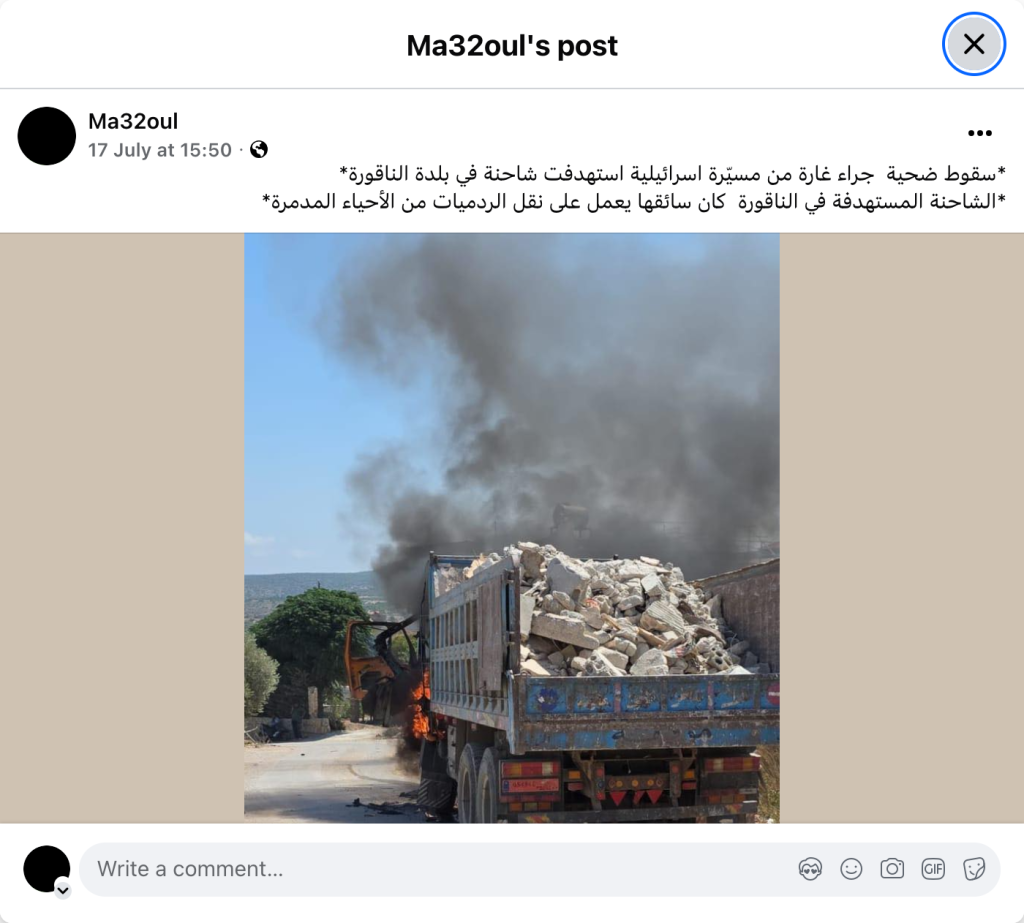
Task: Close the Ma32oul's post dialog
Action: point(974,44)
